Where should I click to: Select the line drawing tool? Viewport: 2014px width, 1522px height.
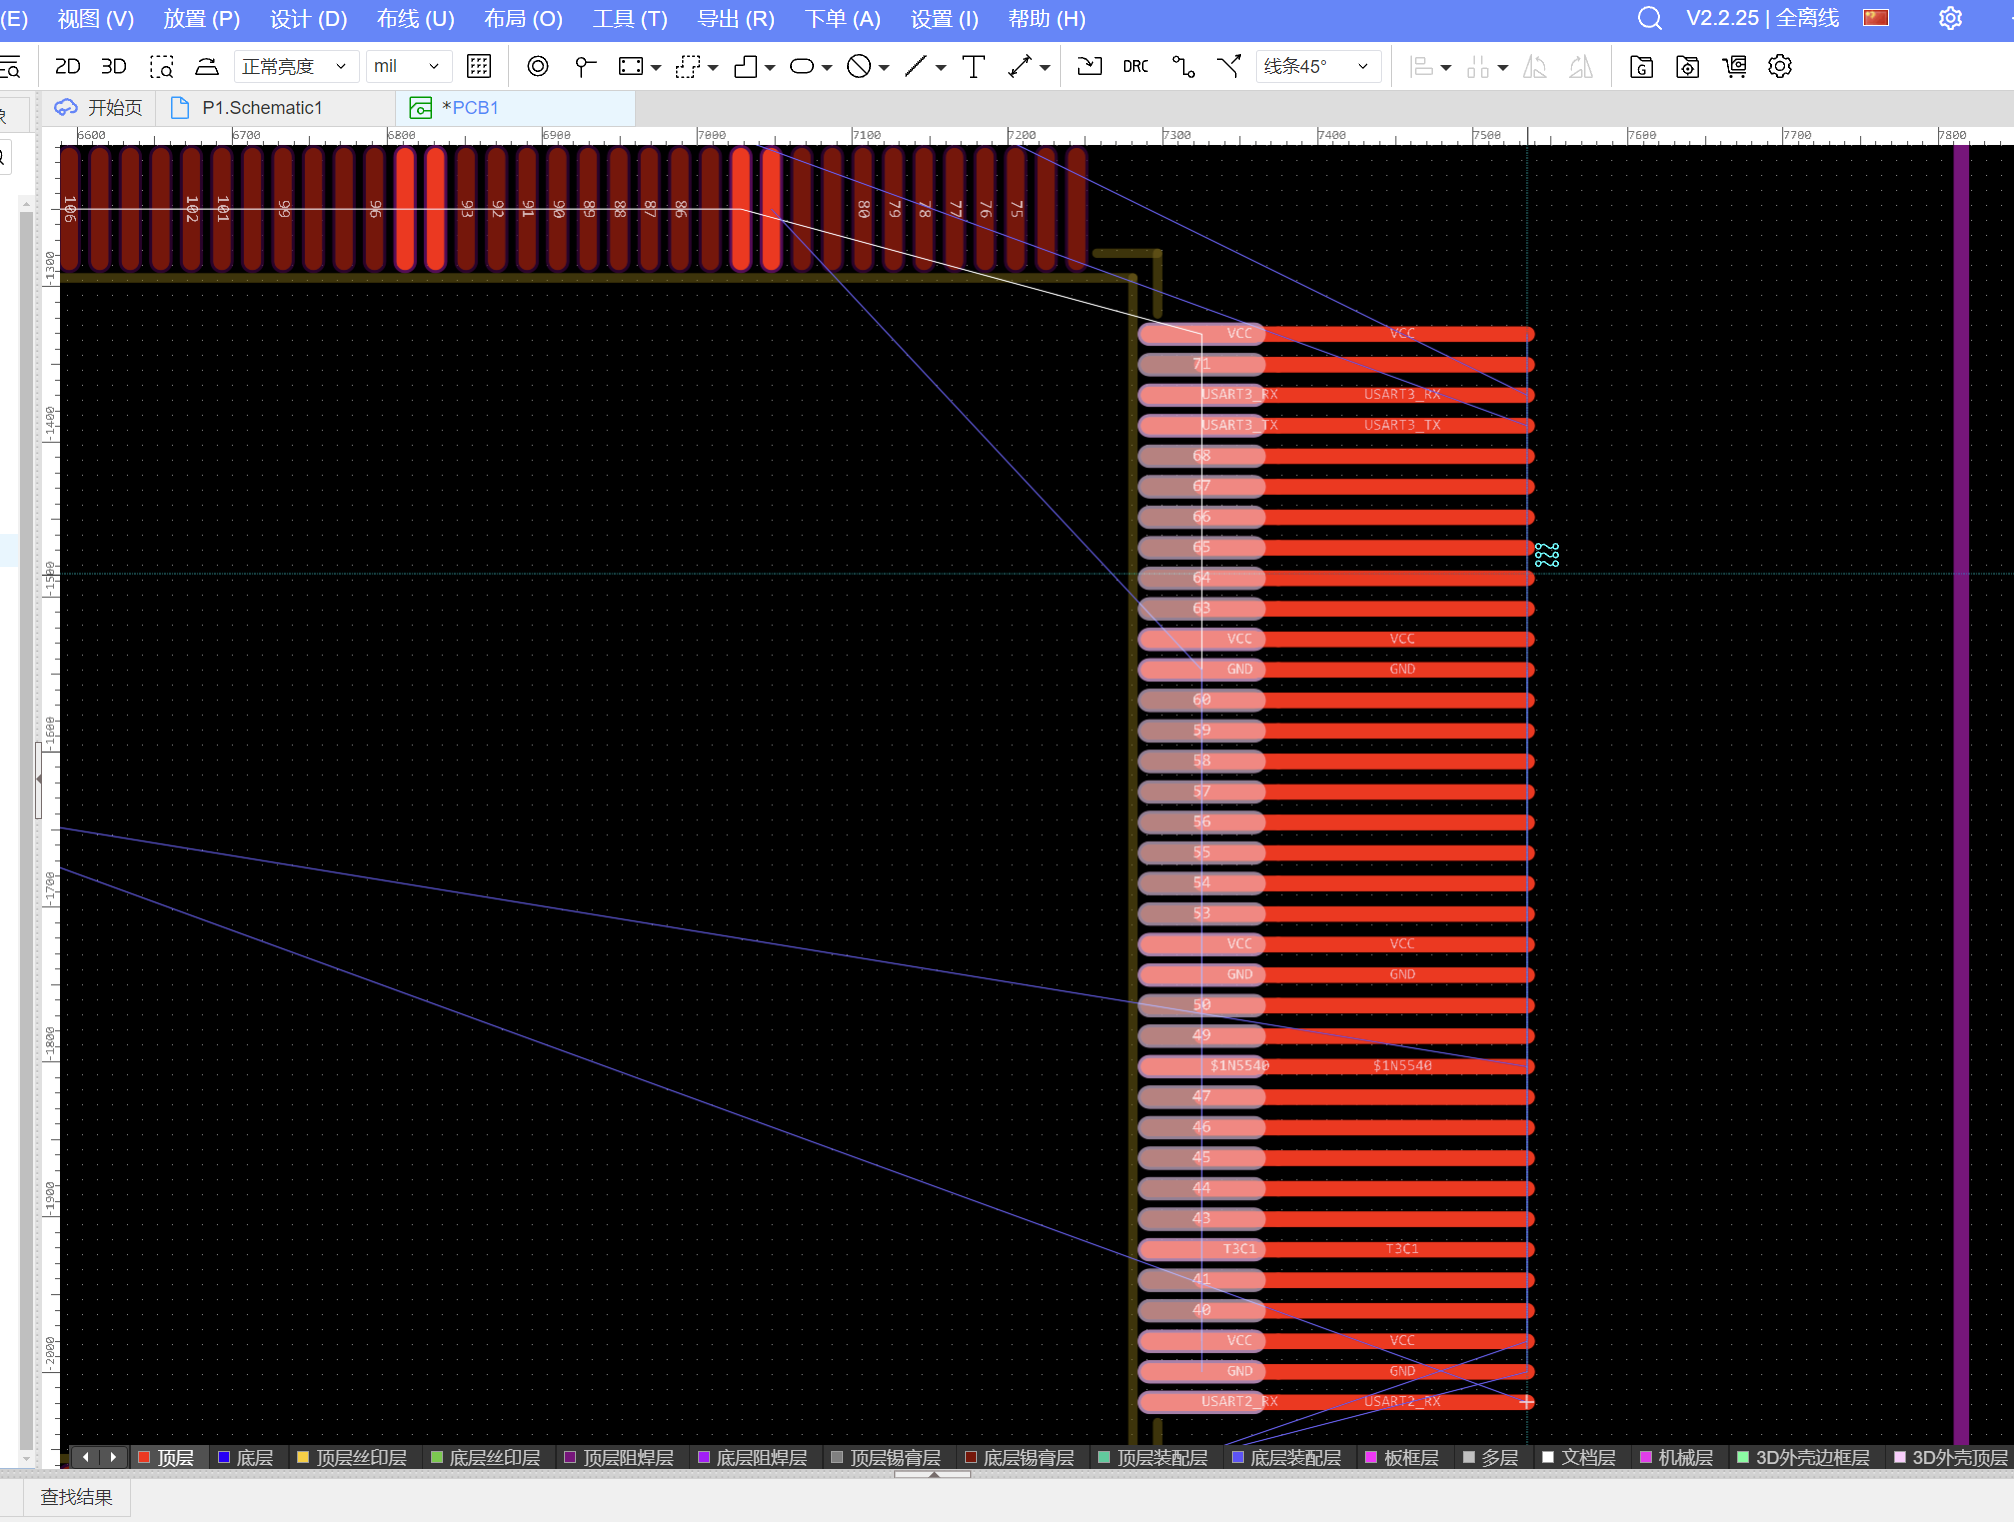pos(916,66)
